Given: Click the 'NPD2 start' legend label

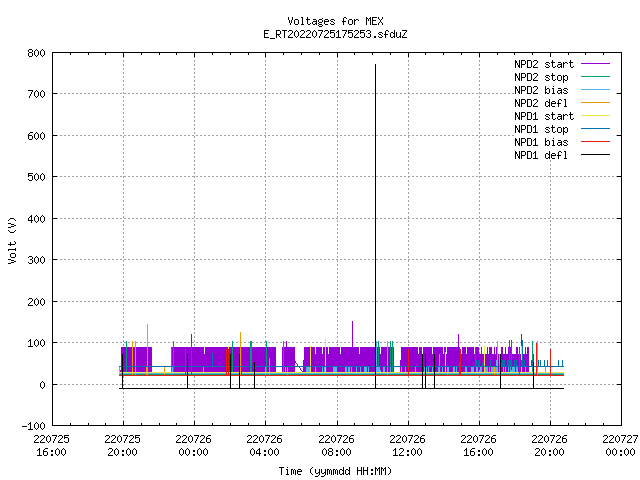Looking at the screenshot, I should pos(544,64).
